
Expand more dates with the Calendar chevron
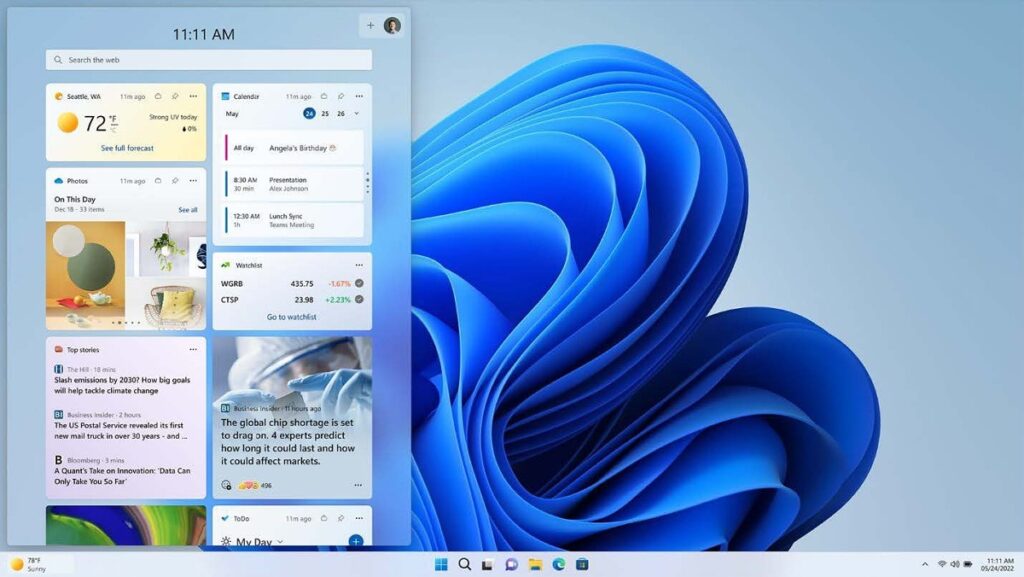pyautogui.click(x=355, y=112)
